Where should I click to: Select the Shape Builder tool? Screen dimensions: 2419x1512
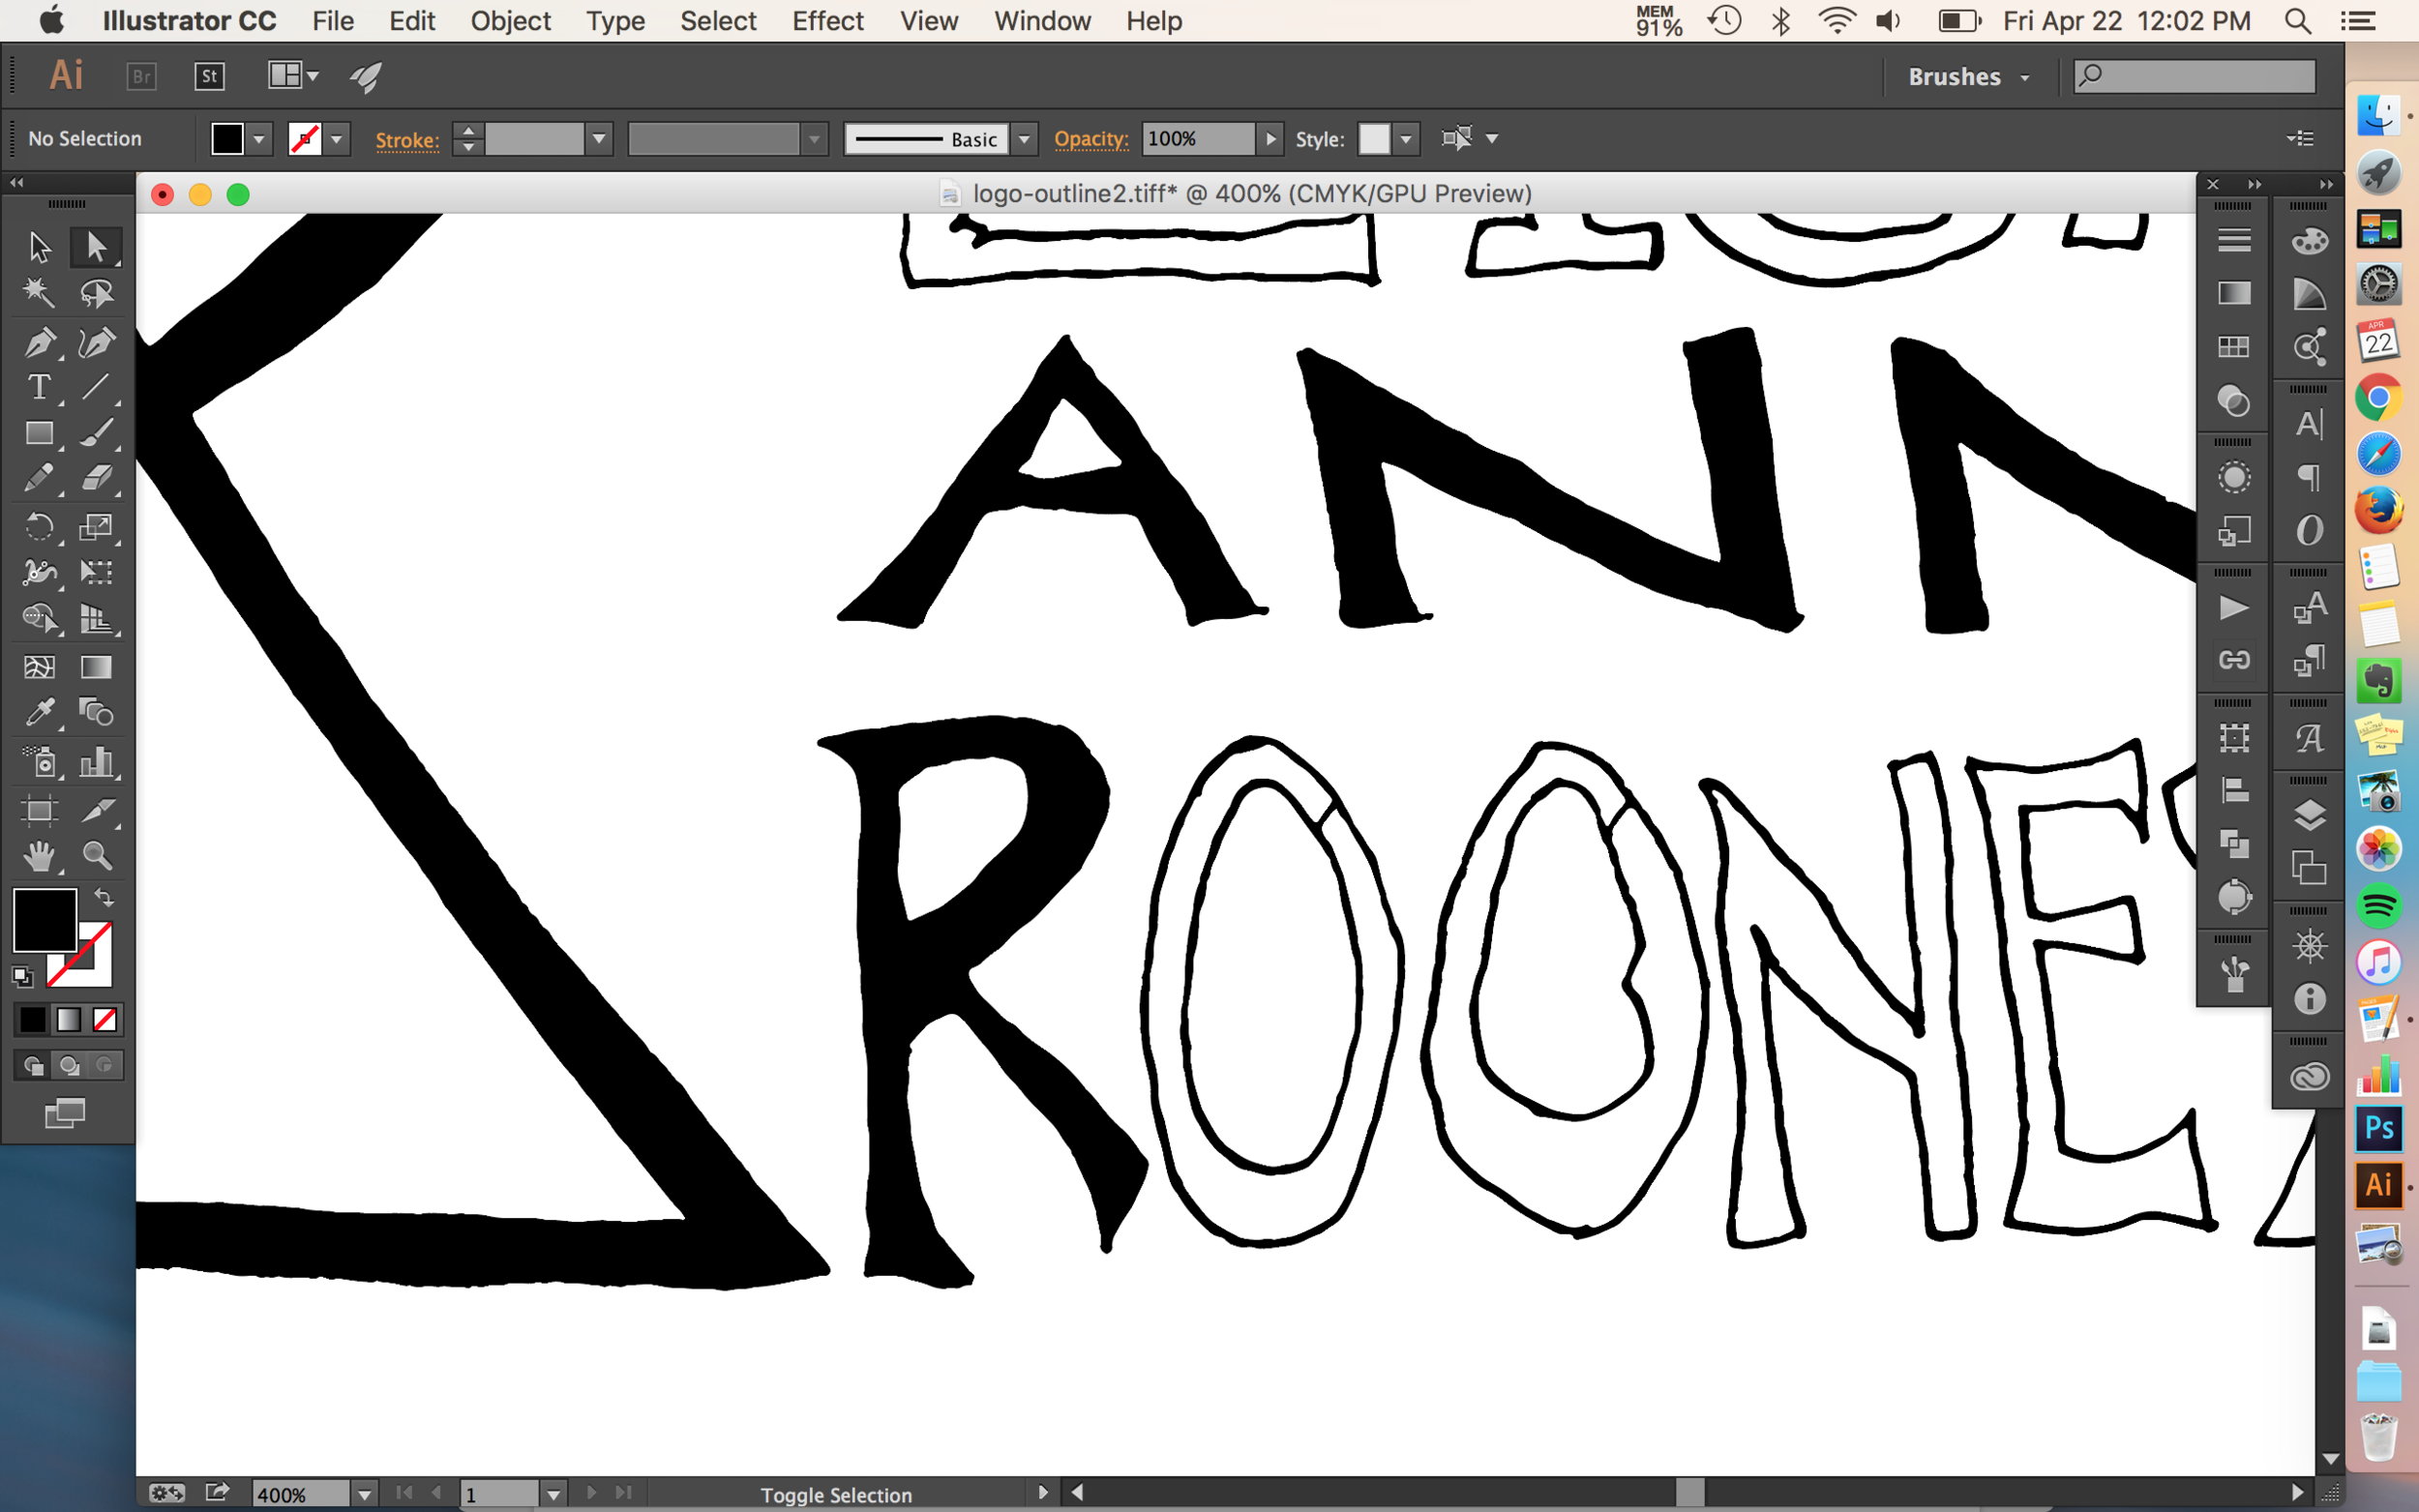(x=39, y=619)
